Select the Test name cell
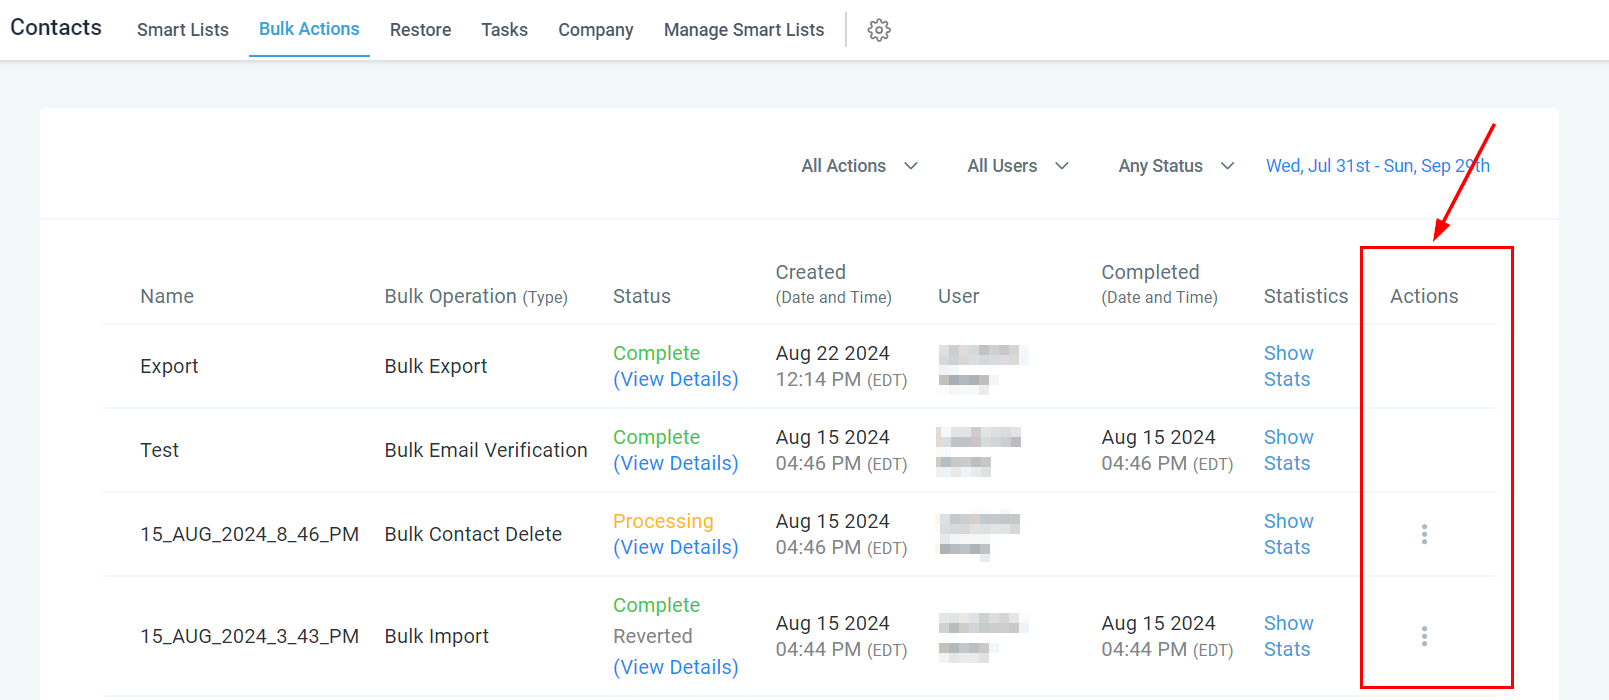Viewport: 1609px width, 700px height. [159, 450]
